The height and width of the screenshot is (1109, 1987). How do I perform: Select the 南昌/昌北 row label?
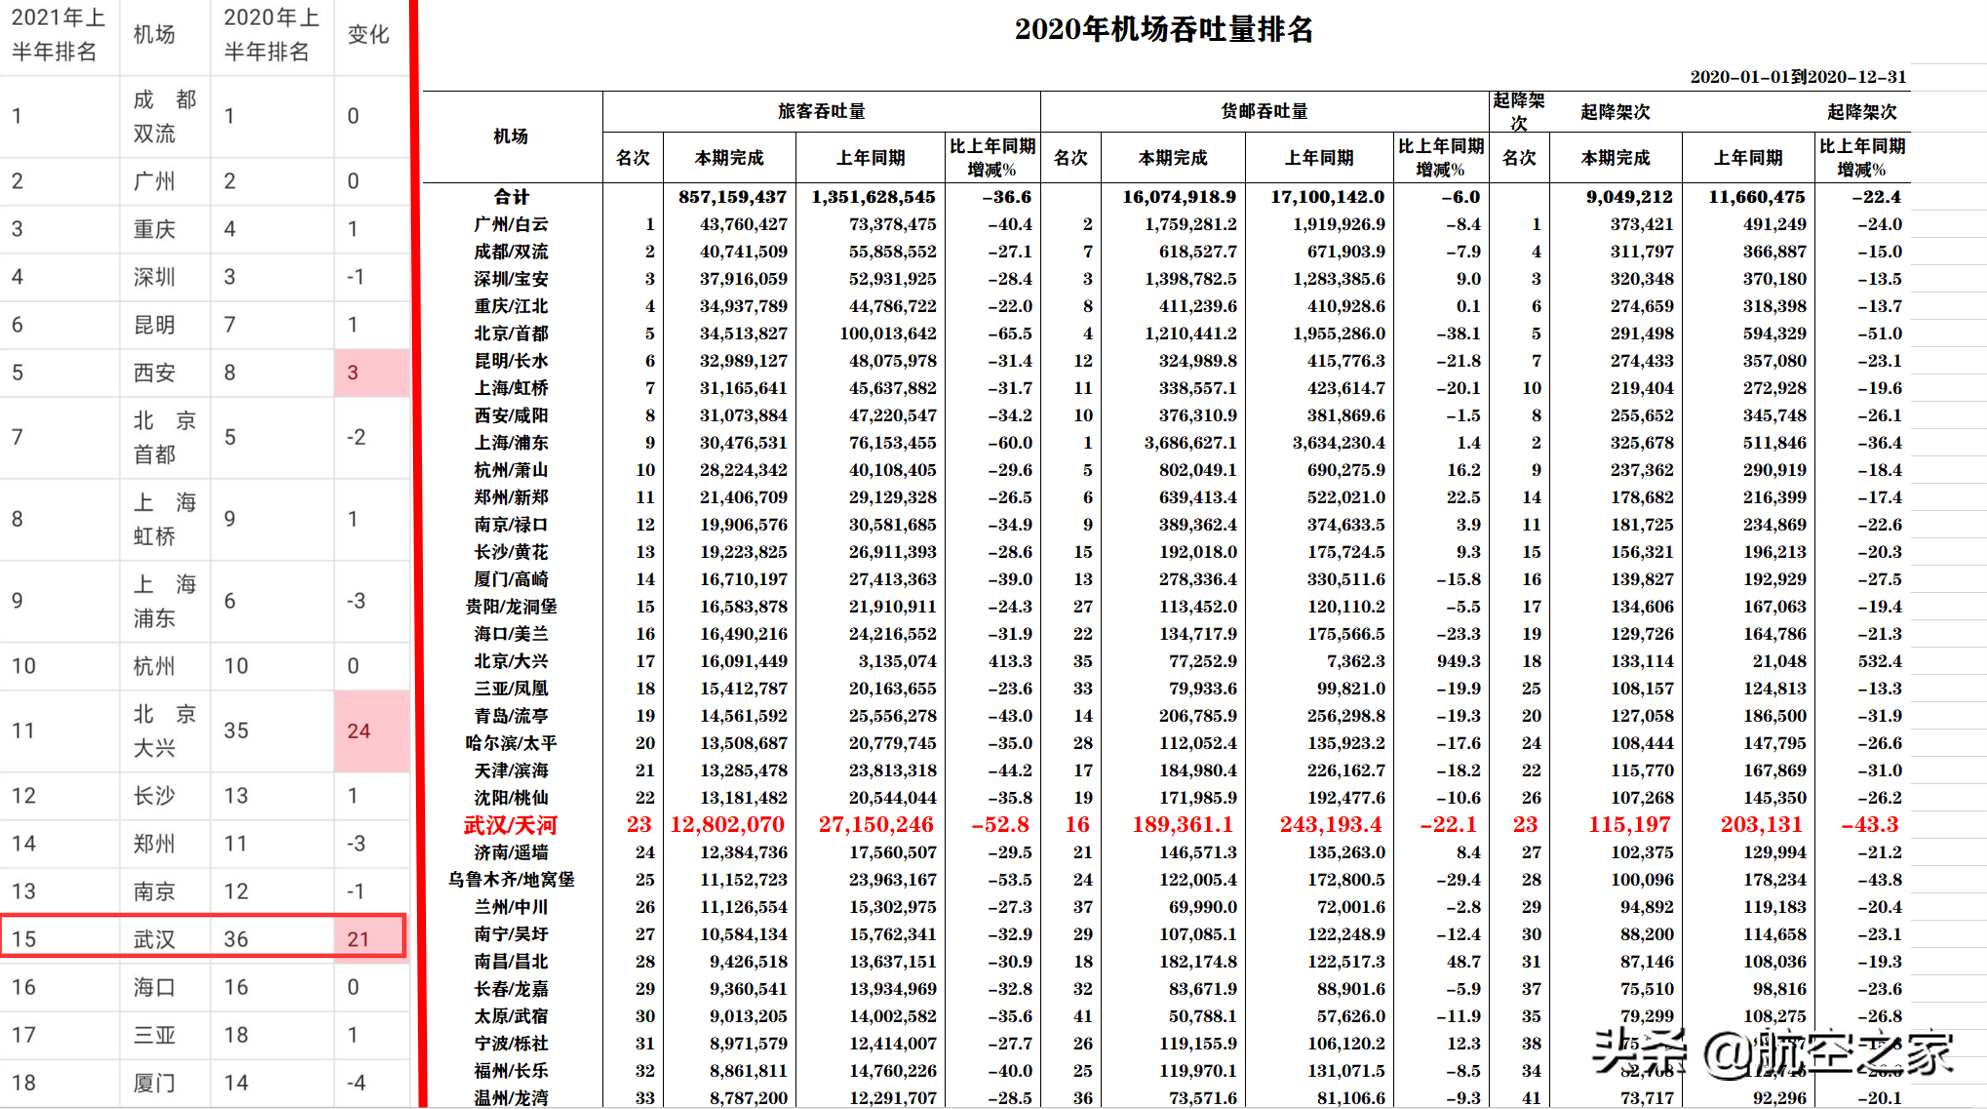[x=511, y=962]
